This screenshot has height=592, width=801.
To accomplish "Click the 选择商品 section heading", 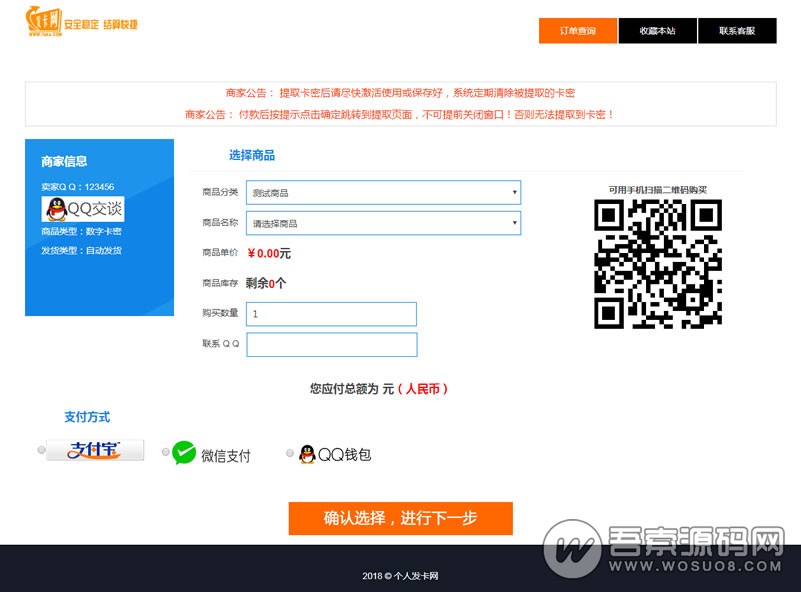I will [x=252, y=156].
